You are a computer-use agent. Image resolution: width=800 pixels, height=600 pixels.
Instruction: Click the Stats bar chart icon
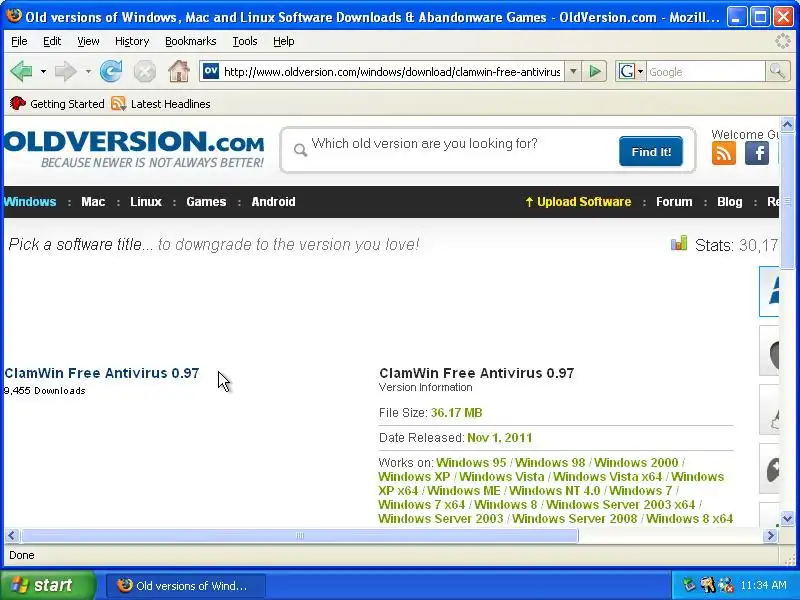pos(679,243)
